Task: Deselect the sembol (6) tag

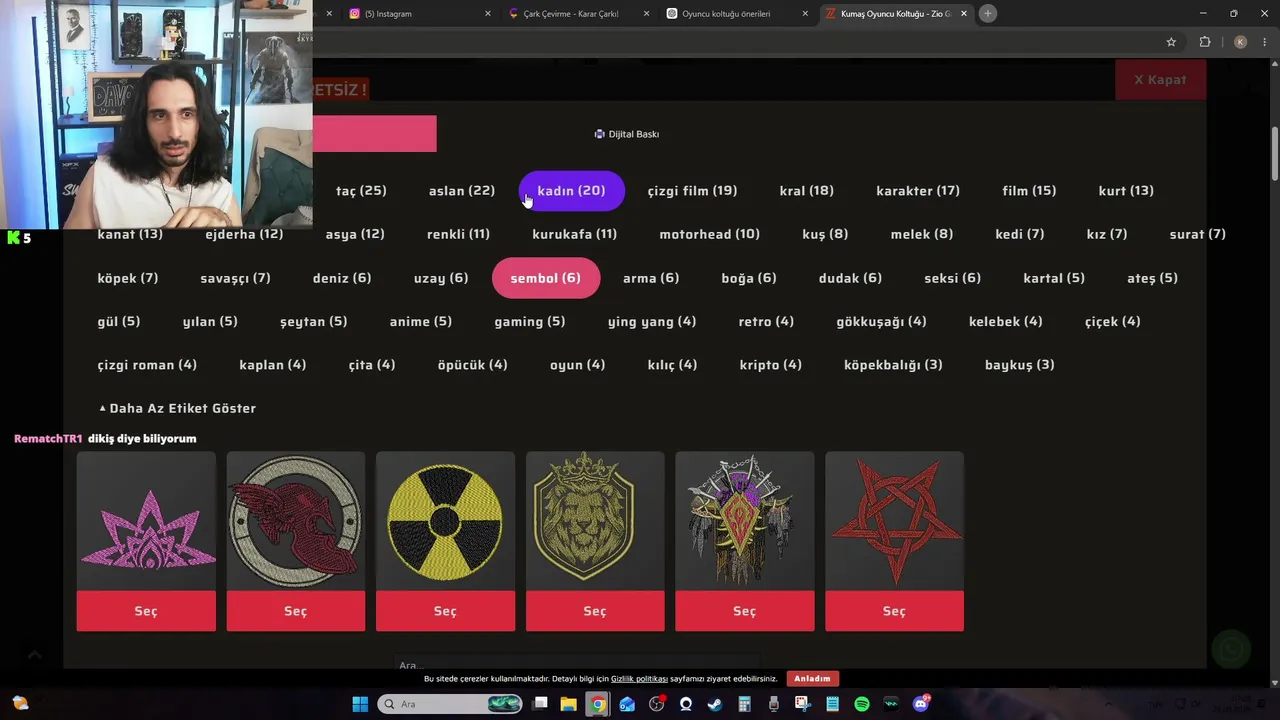Action: coord(545,278)
